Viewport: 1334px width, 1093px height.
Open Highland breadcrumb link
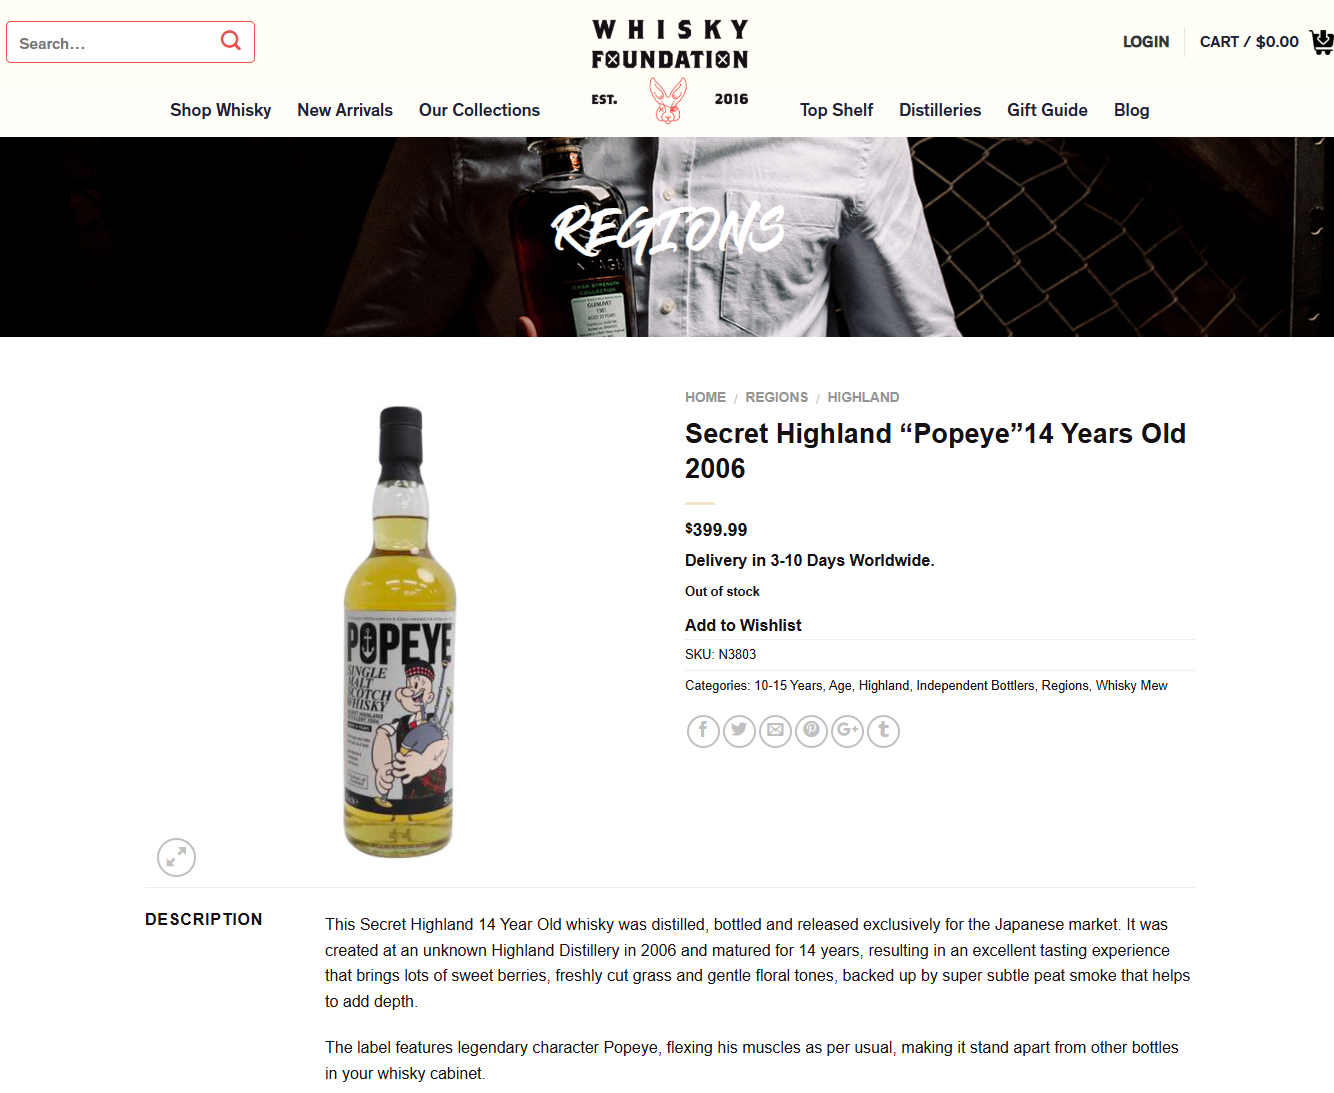863,397
